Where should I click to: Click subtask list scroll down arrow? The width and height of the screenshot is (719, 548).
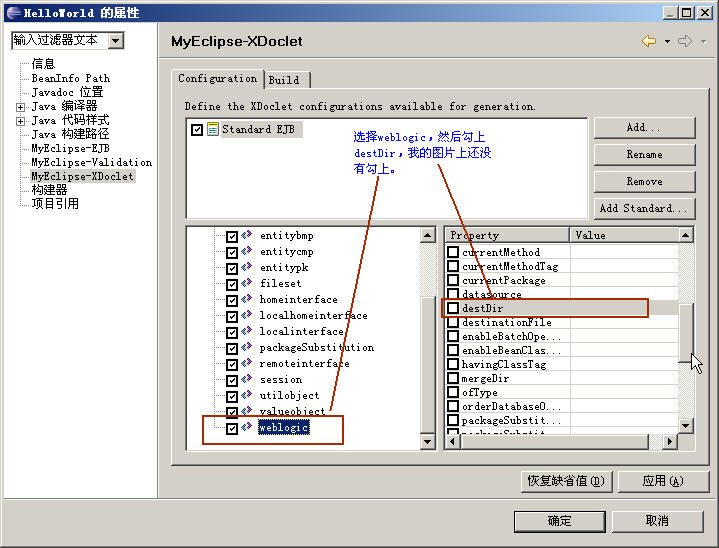click(x=427, y=442)
